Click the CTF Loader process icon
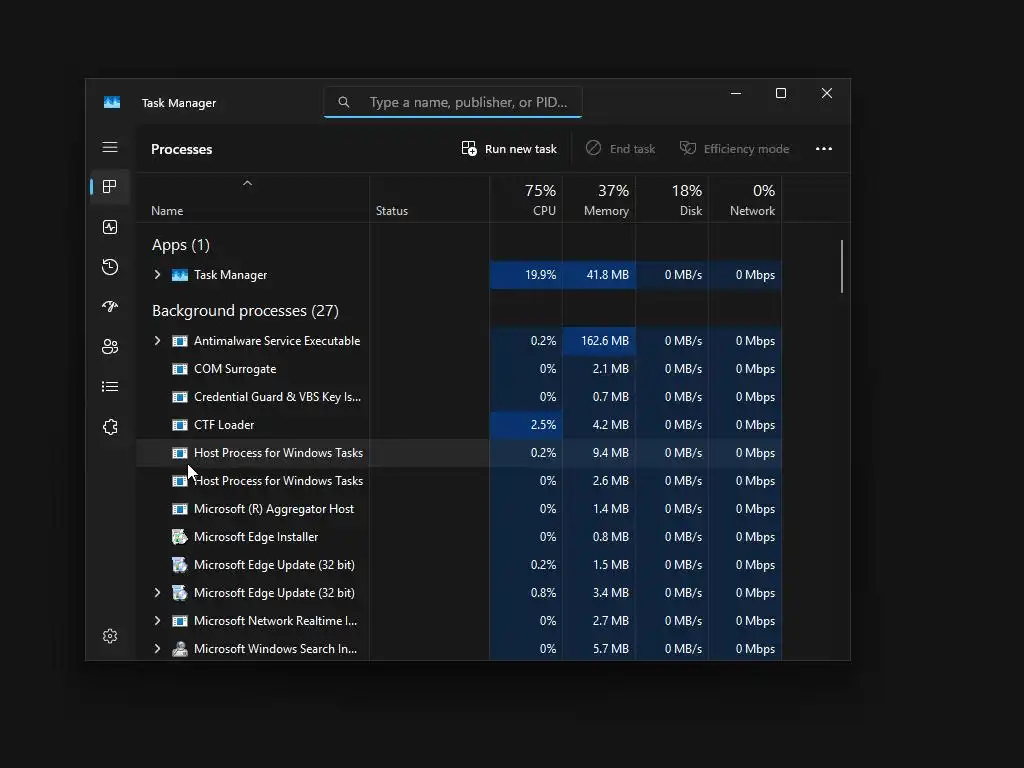Viewport: 1024px width, 768px height. tap(180, 425)
